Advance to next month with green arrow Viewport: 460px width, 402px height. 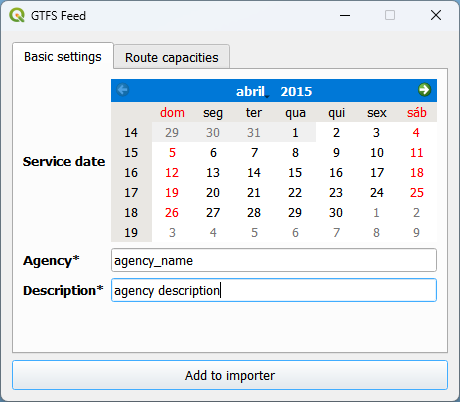pos(424,90)
